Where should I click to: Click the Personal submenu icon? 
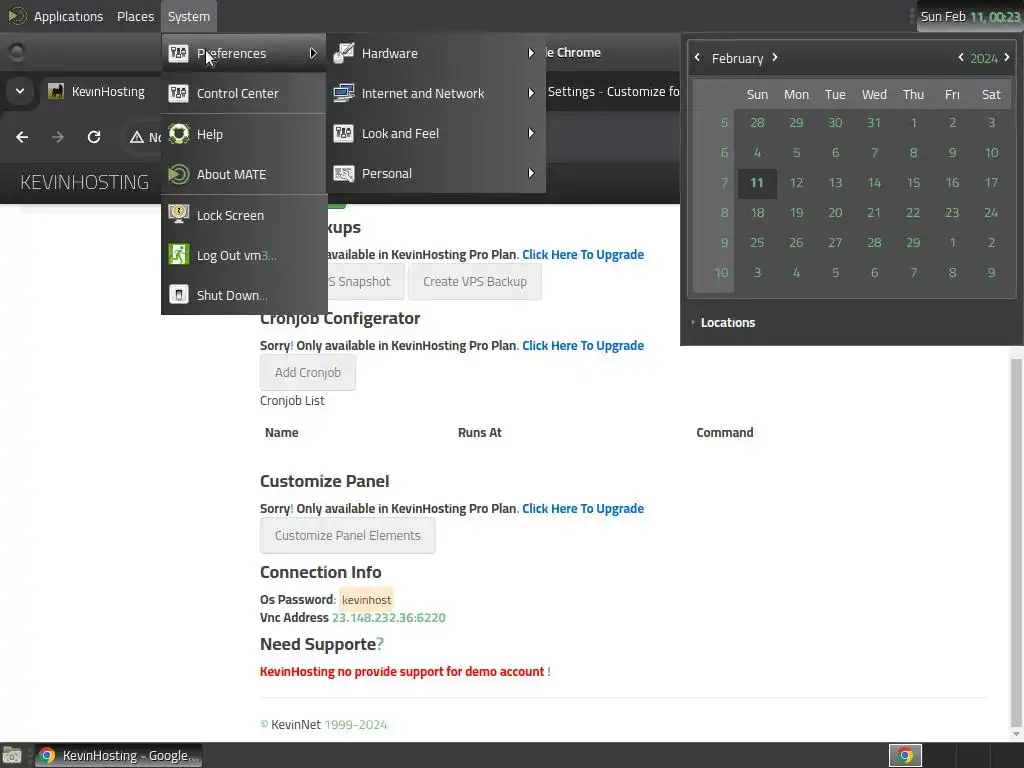[x=344, y=173]
